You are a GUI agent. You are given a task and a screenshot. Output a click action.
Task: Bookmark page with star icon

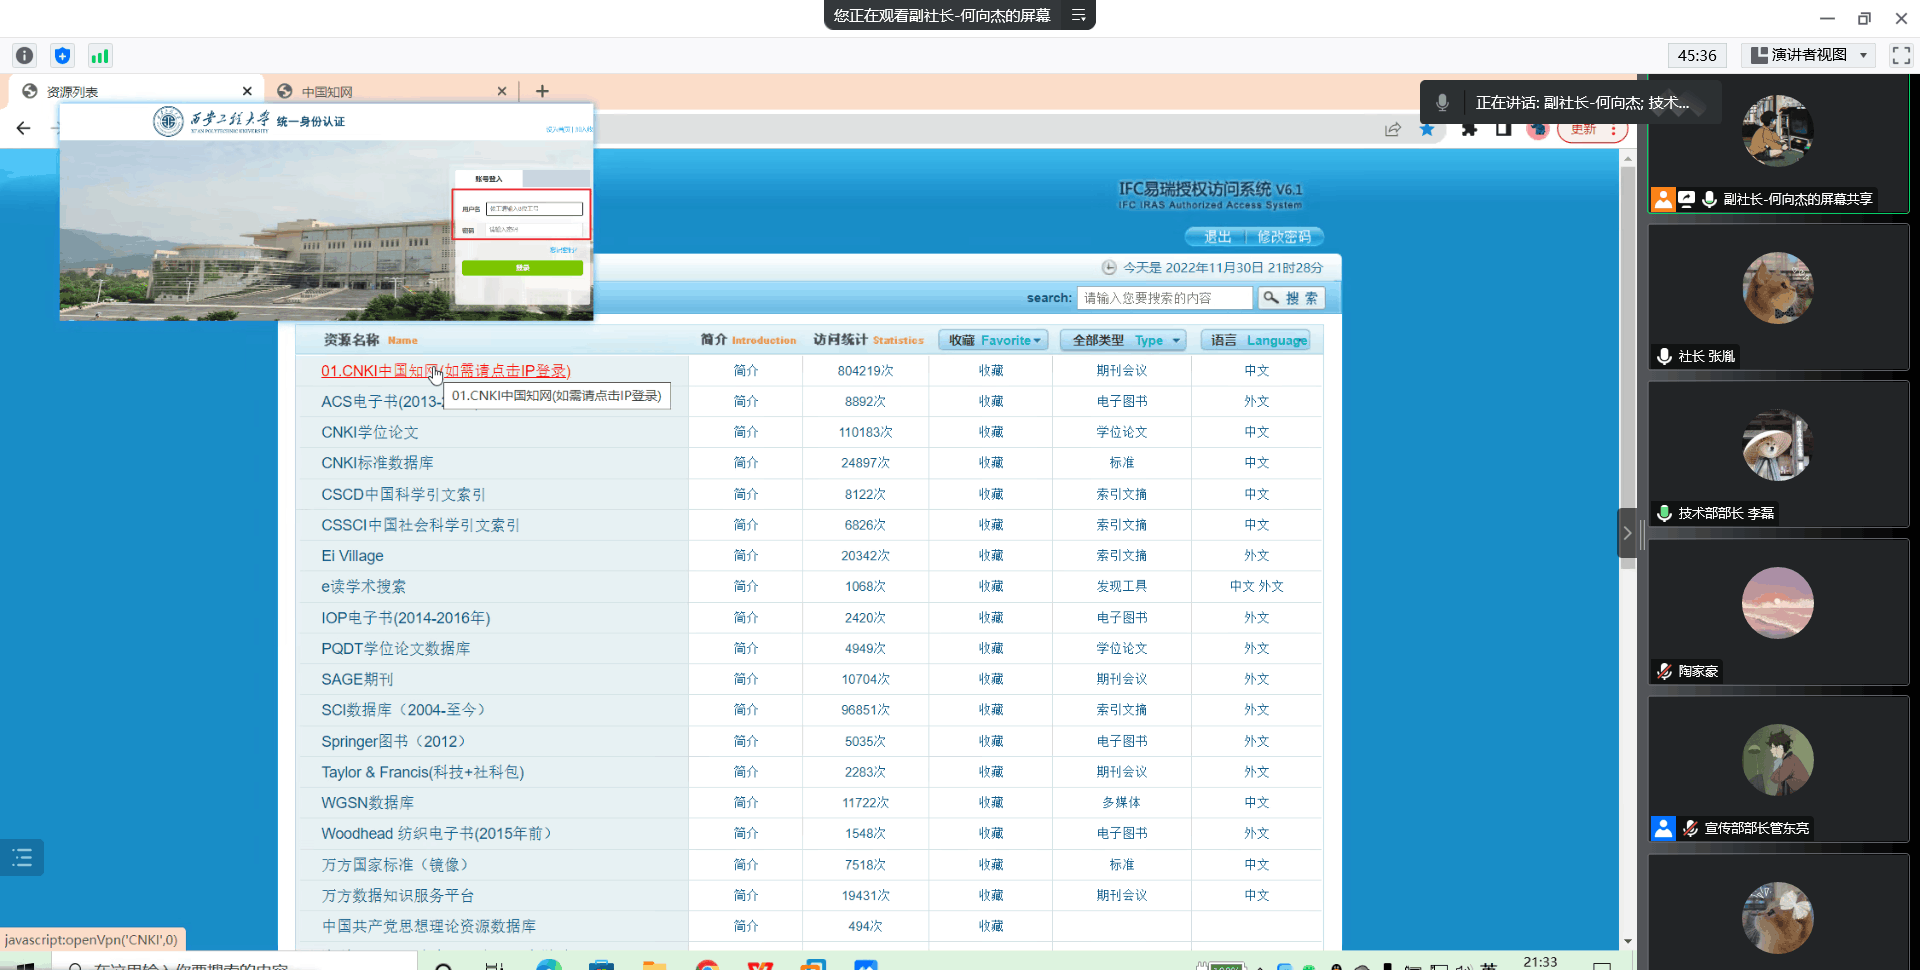(1427, 129)
